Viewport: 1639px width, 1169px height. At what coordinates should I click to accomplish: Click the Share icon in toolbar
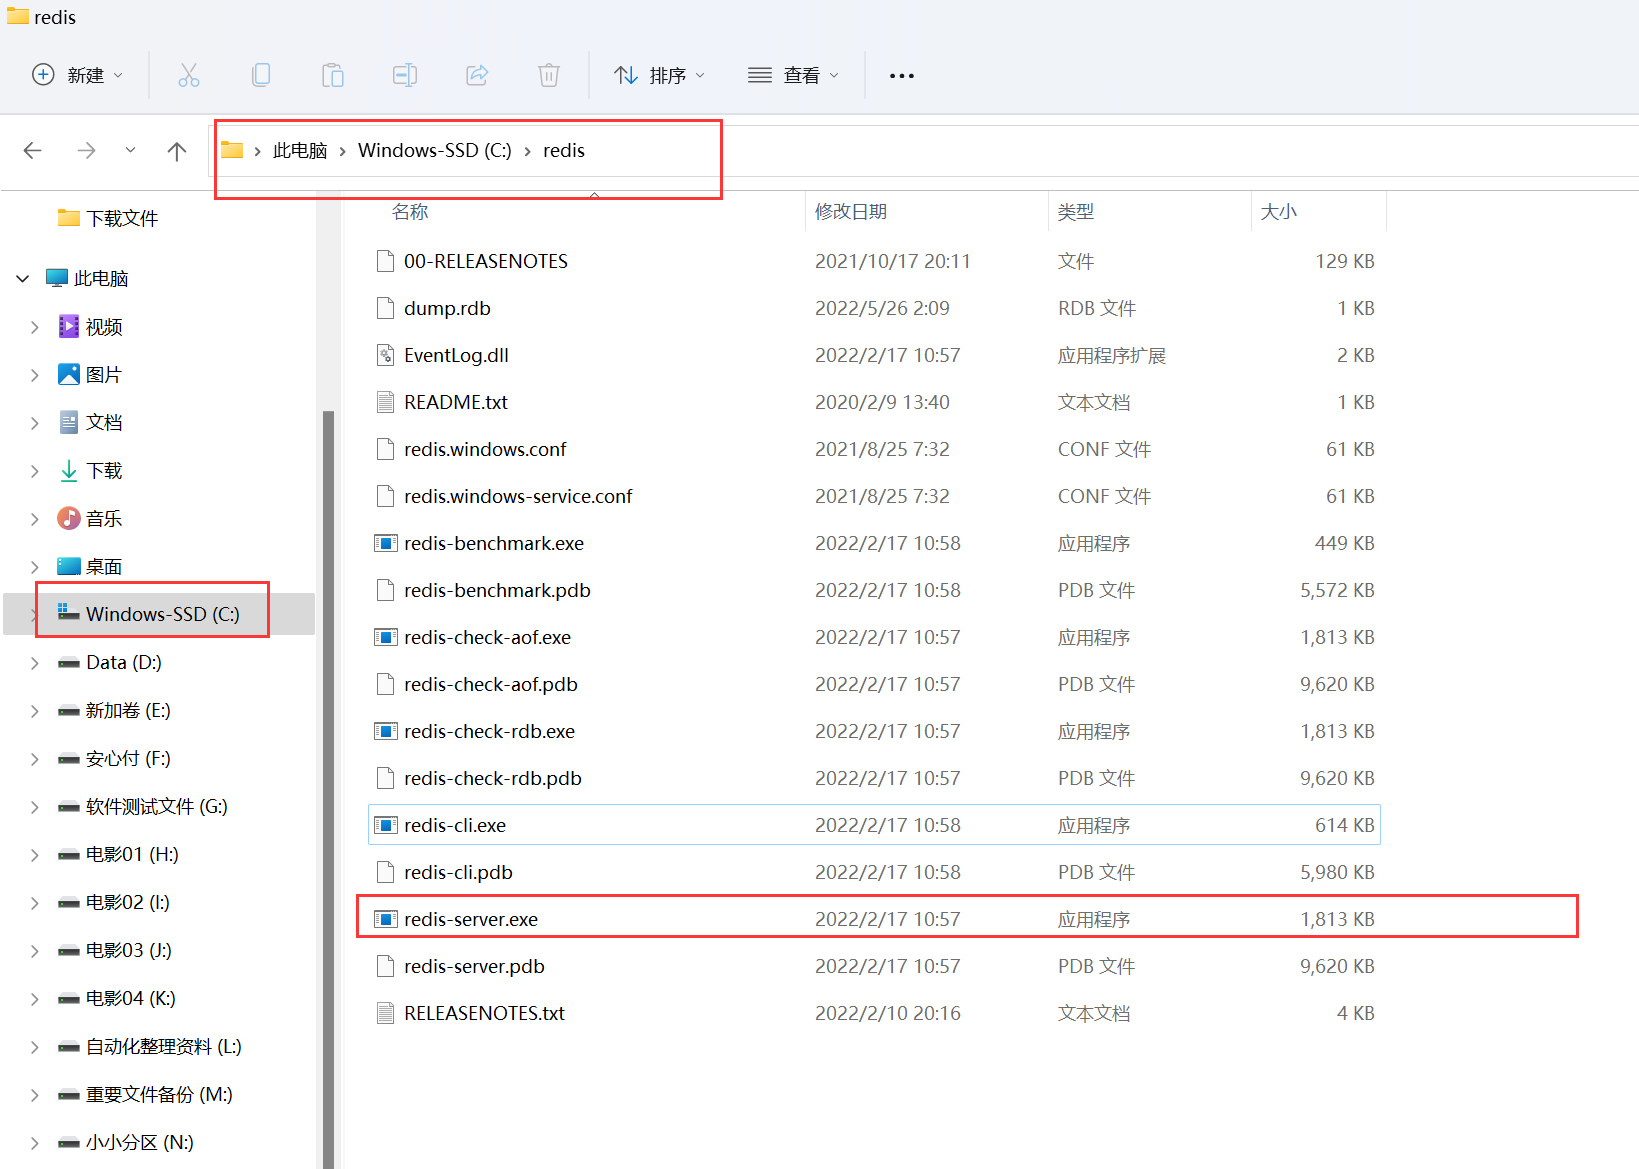click(477, 75)
